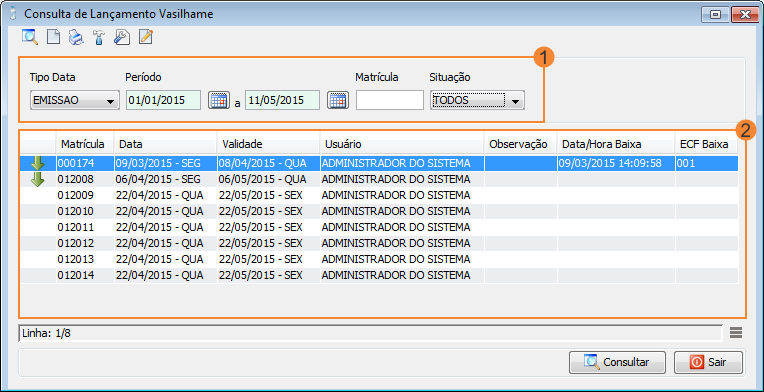The width and height of the screenshot is (764, 392).
Task: Click the window icon in title bar
Action: 12,14
